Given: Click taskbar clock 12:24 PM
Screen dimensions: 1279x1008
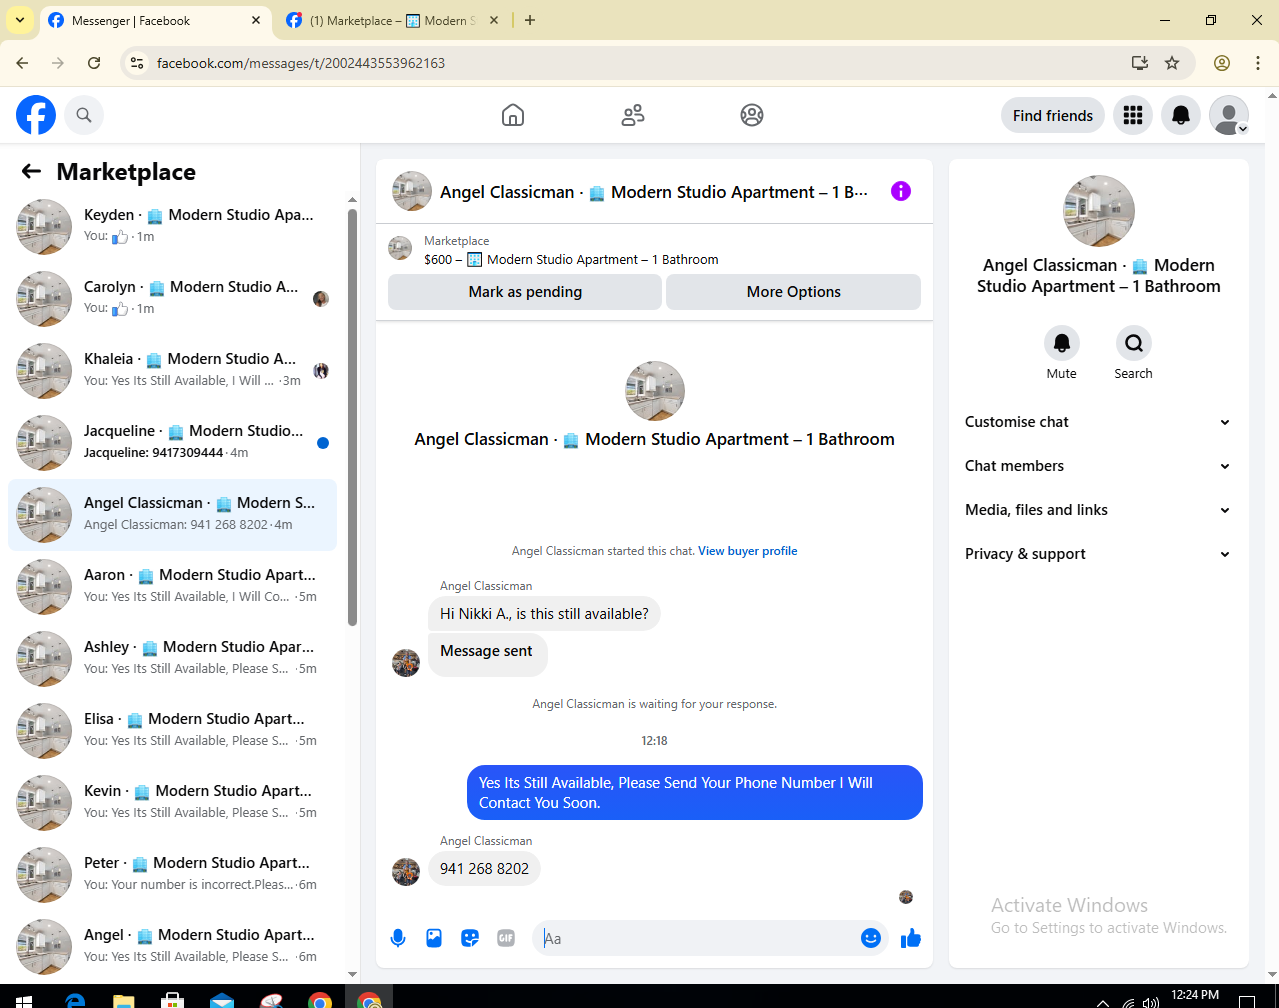Looking at the screenshot, I should click(1195, 995).
